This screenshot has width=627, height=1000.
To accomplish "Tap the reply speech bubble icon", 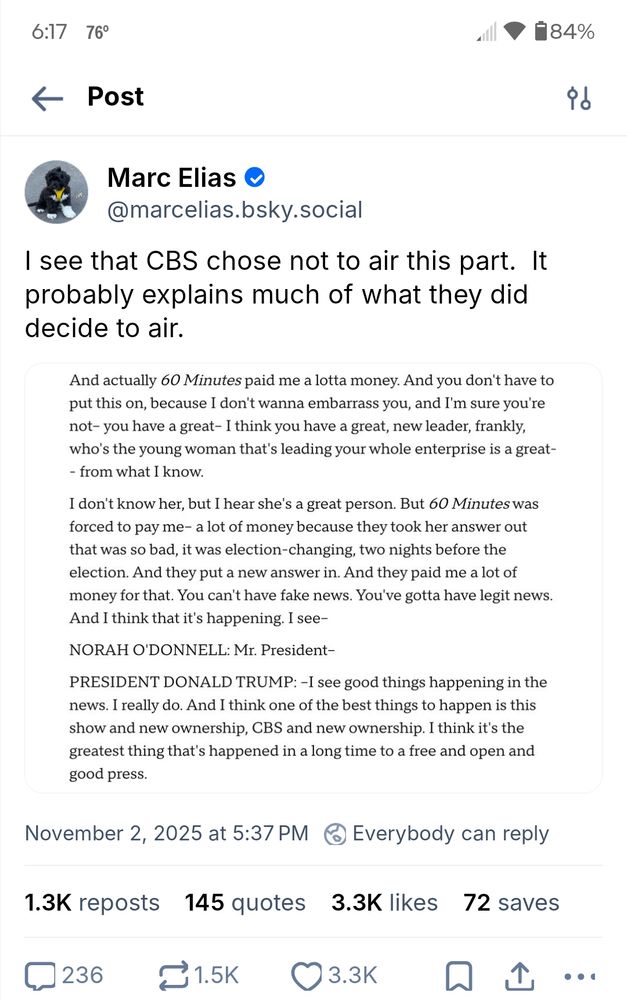I will [40, 975].
